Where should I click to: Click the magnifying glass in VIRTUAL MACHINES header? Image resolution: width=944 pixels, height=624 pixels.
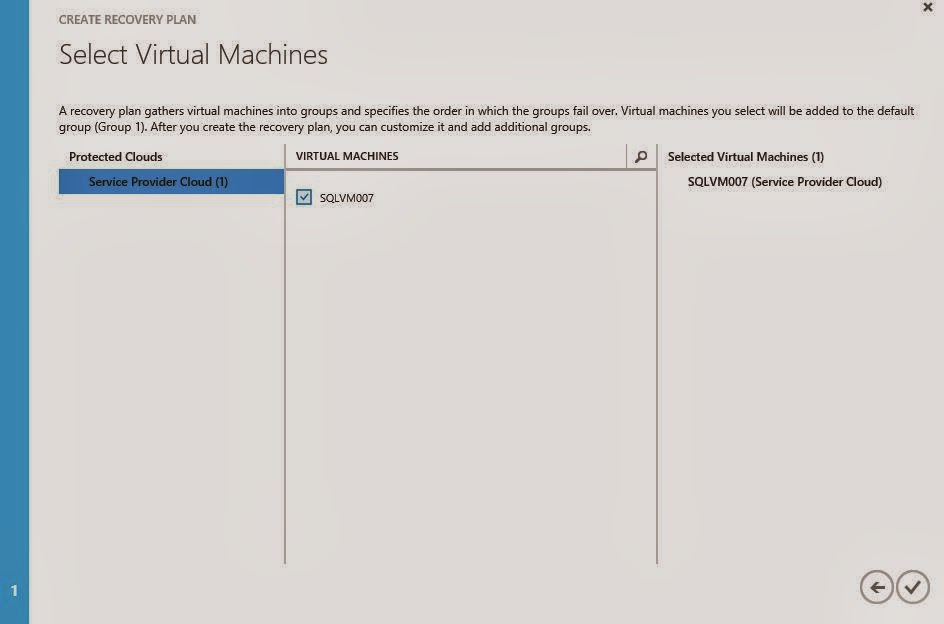point(641,156)
